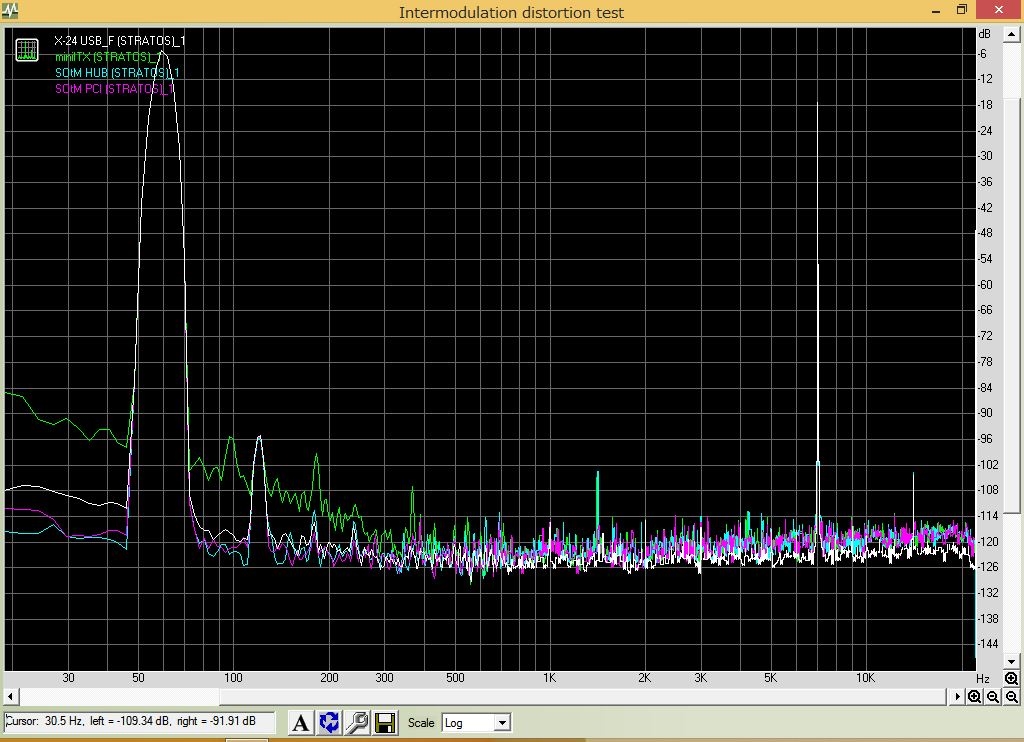Click the SOtM PCI (STRATOS) legend label
The height and width of the screenshot is (742, 1024).
pyautogui.click(x=113, y=89)
